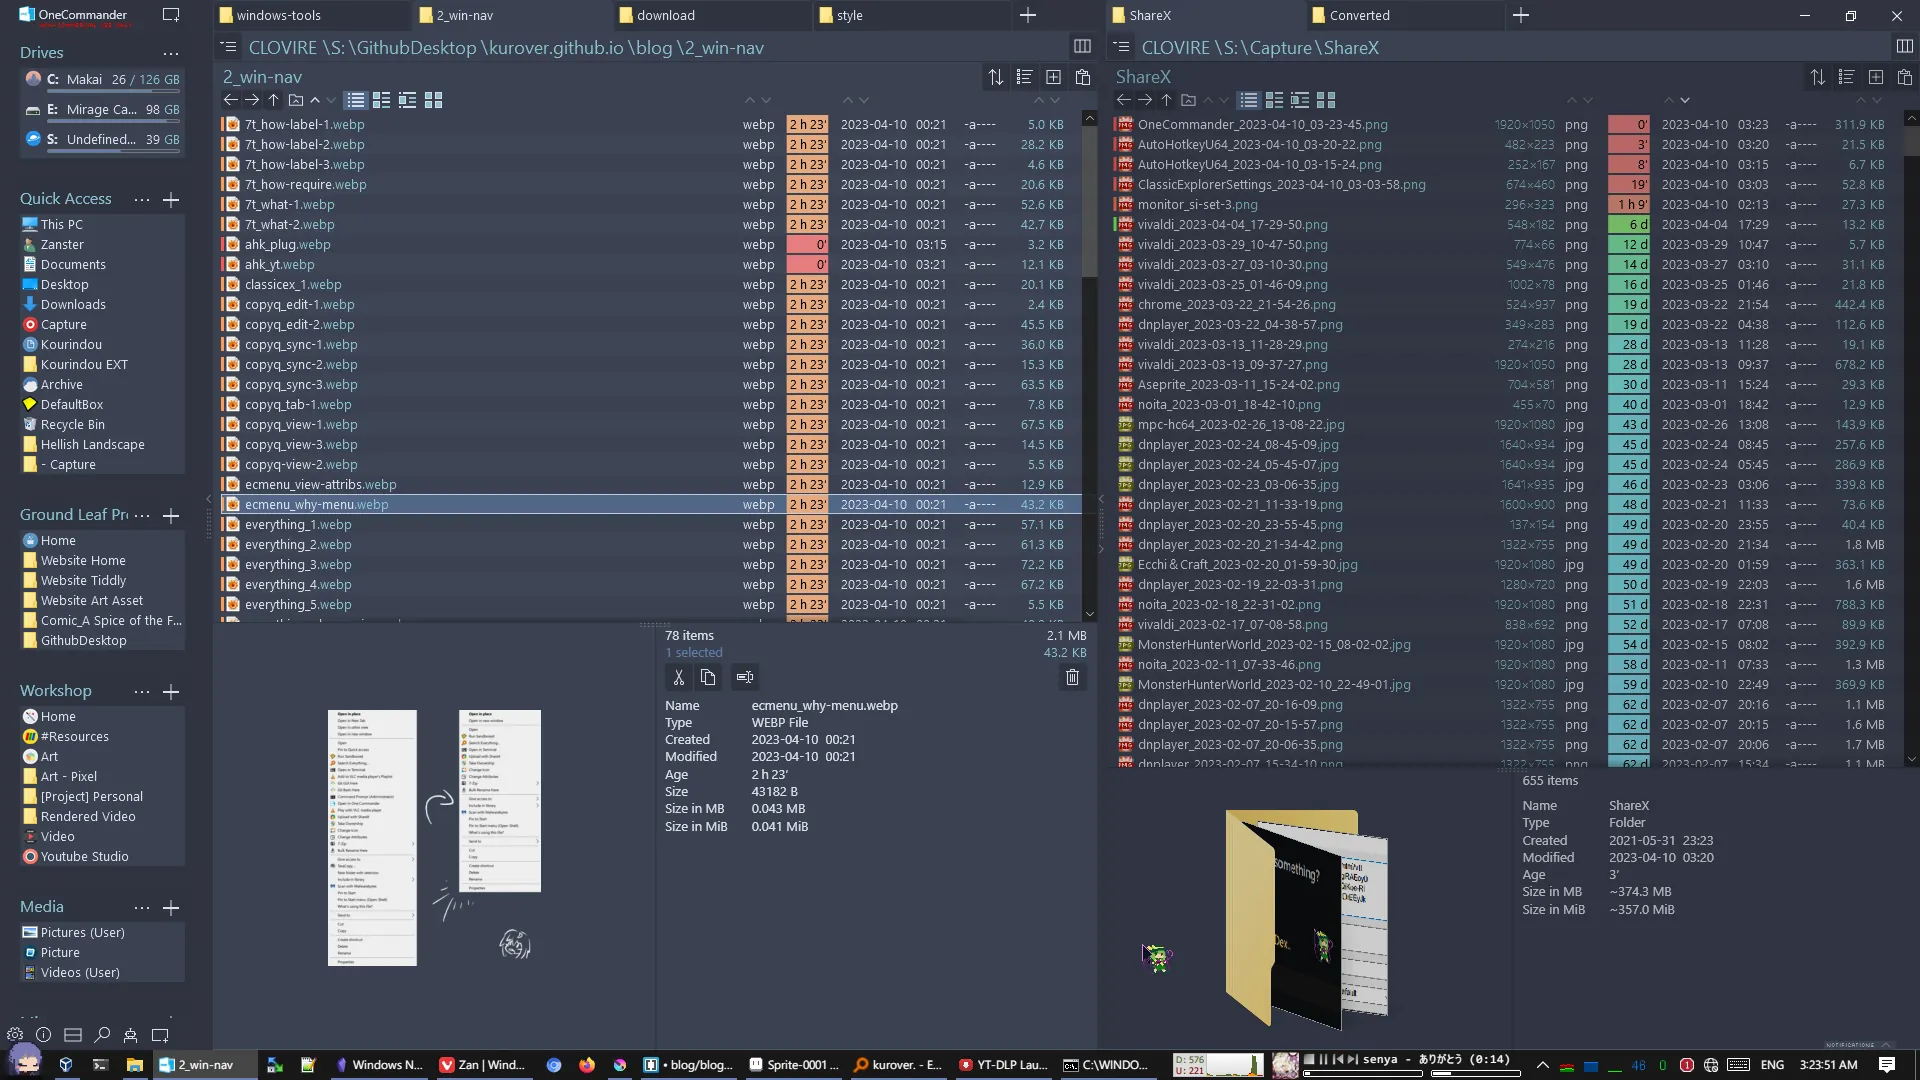The image size is (1920, 1080).
Task: Open Drives section three-dot menu
Action: tap(171, 53)
